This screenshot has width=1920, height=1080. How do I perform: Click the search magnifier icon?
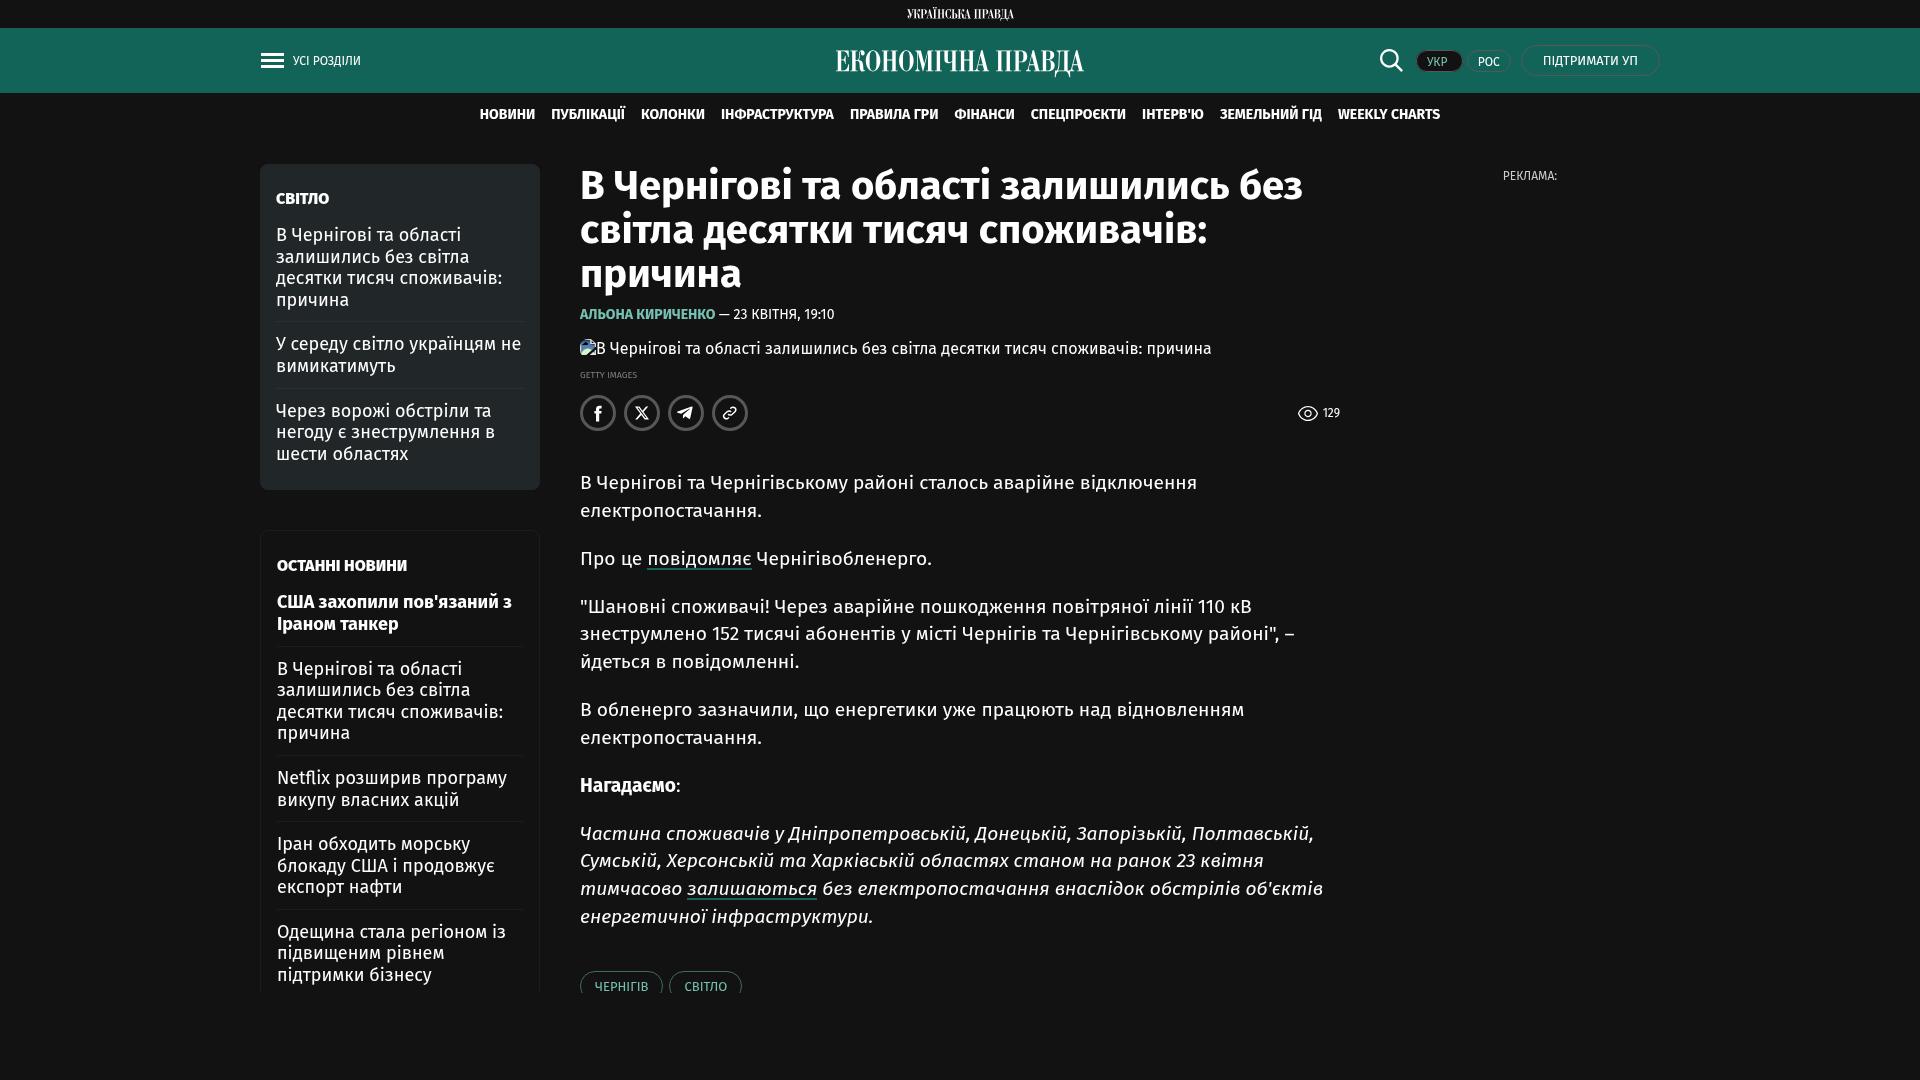pyautogui.click(x=1391, y=60)
